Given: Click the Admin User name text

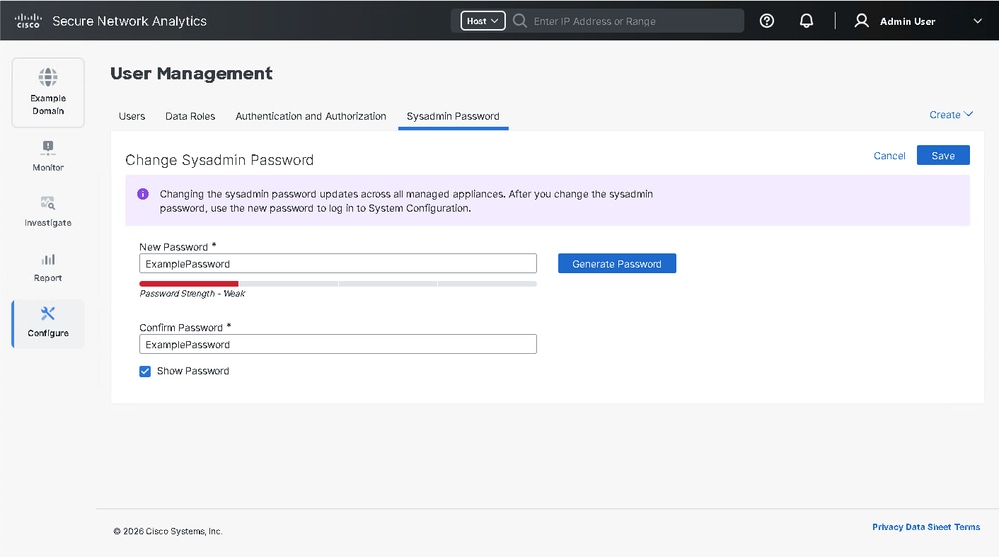Looking at the screenshot, I should click(907, 21).
